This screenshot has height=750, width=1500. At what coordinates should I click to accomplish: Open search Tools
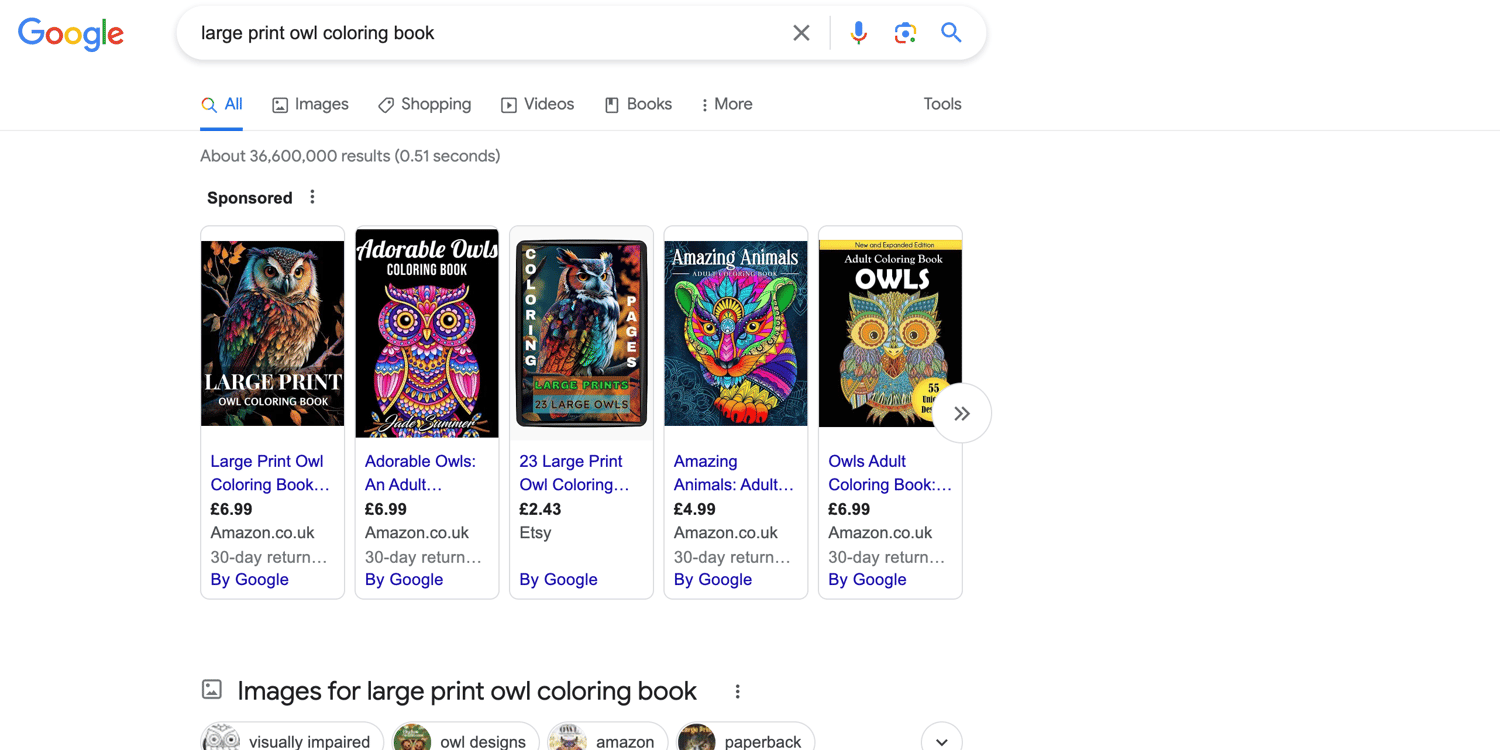[941, 104]
